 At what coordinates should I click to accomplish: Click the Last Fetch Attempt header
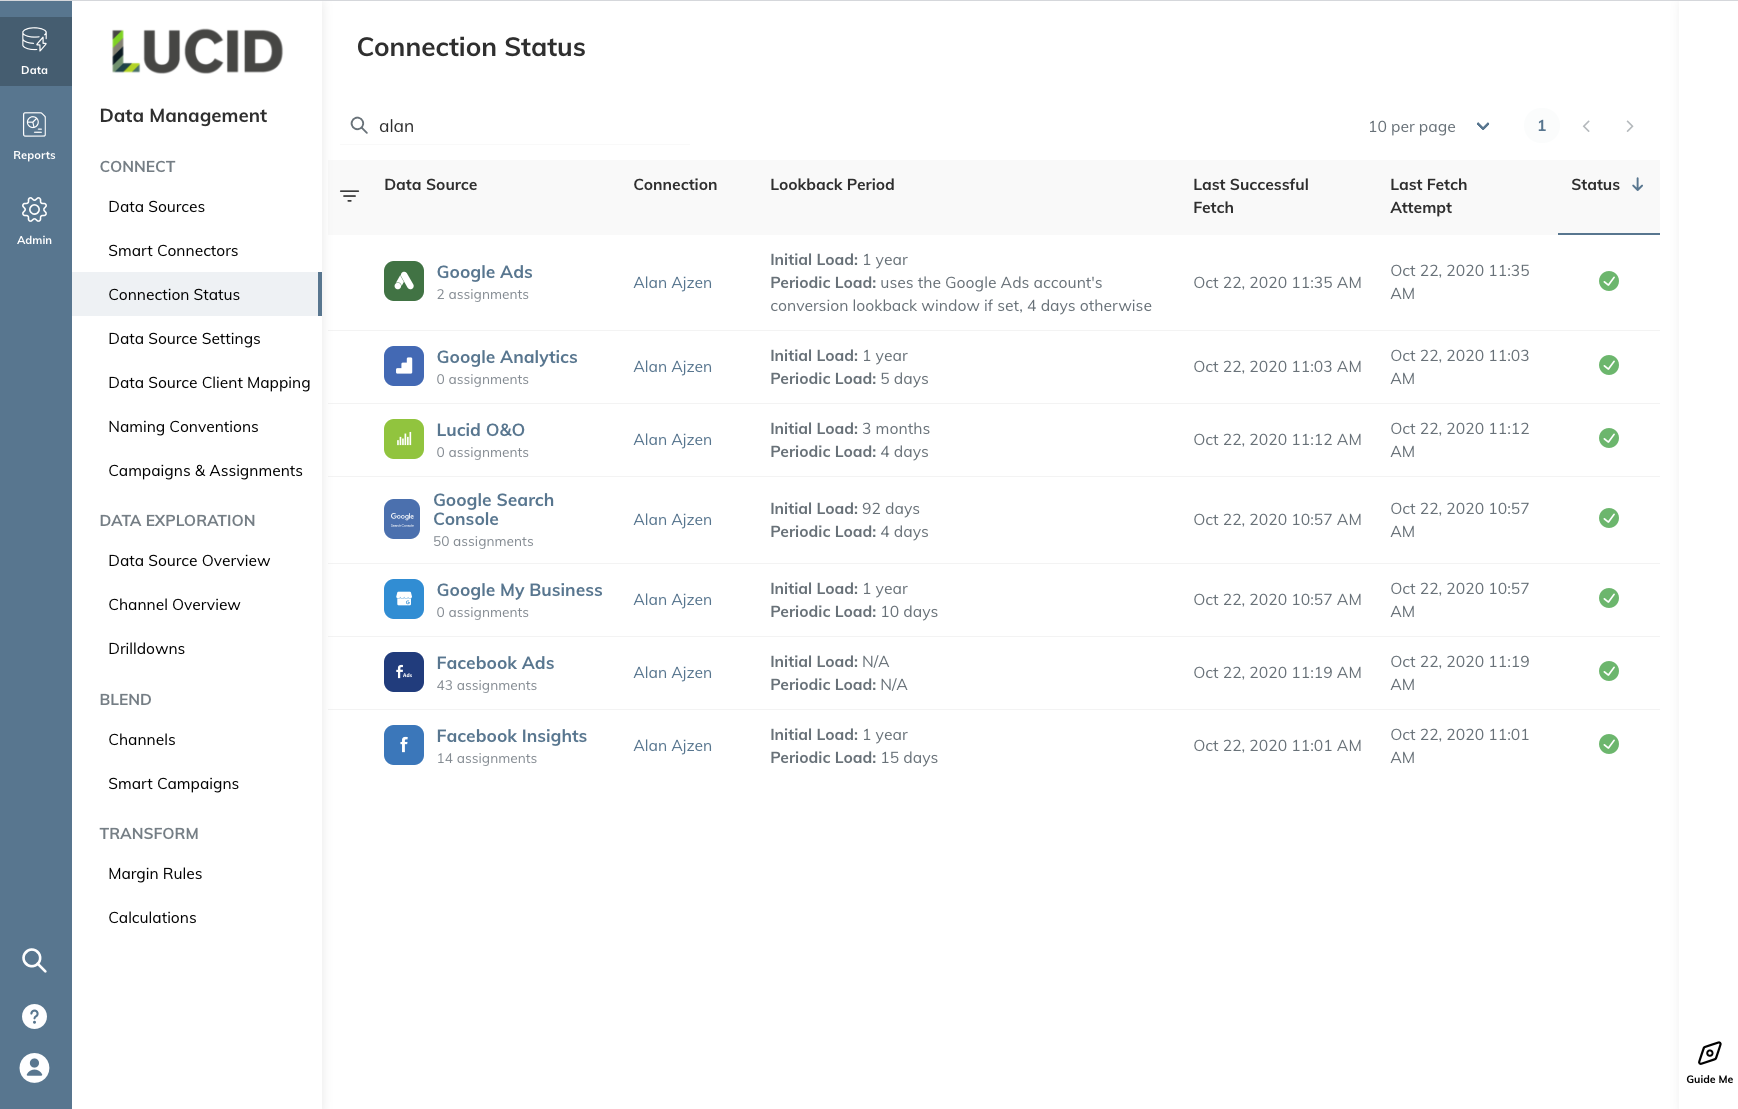pyautogui.click(x=1428, y=196)
